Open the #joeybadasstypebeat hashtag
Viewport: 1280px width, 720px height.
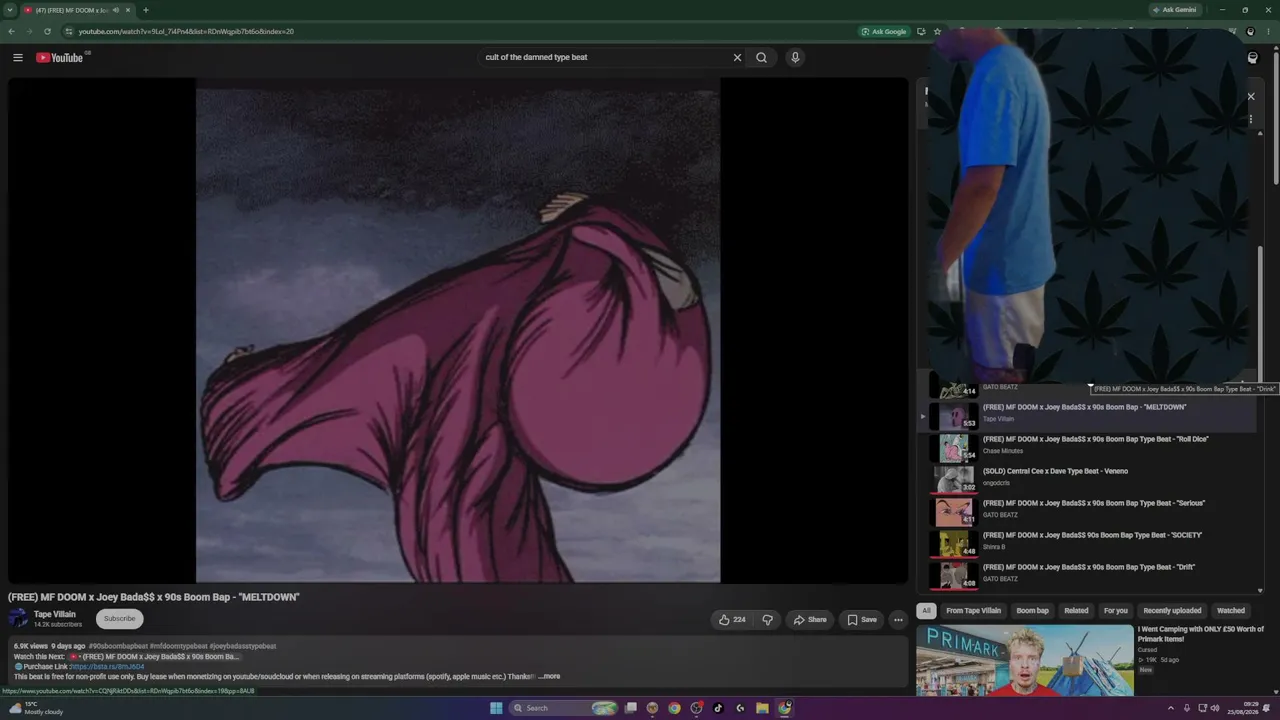click(243, 646)
